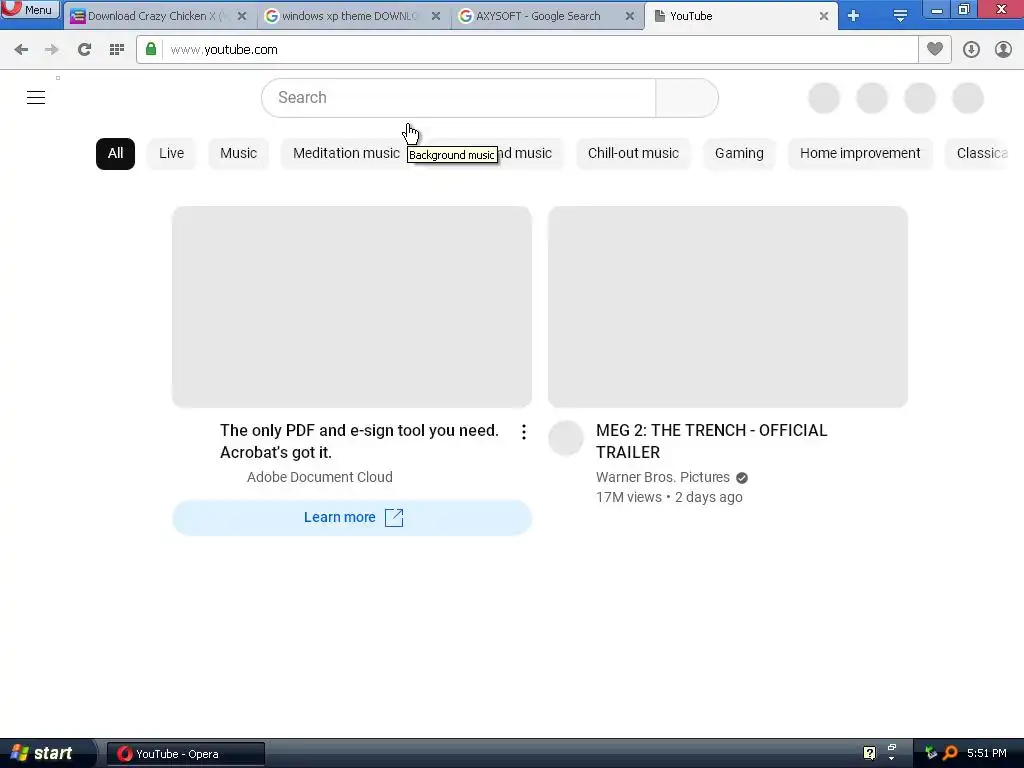
Task: Open a new tab with plus icon
Action: coord(853,16)
